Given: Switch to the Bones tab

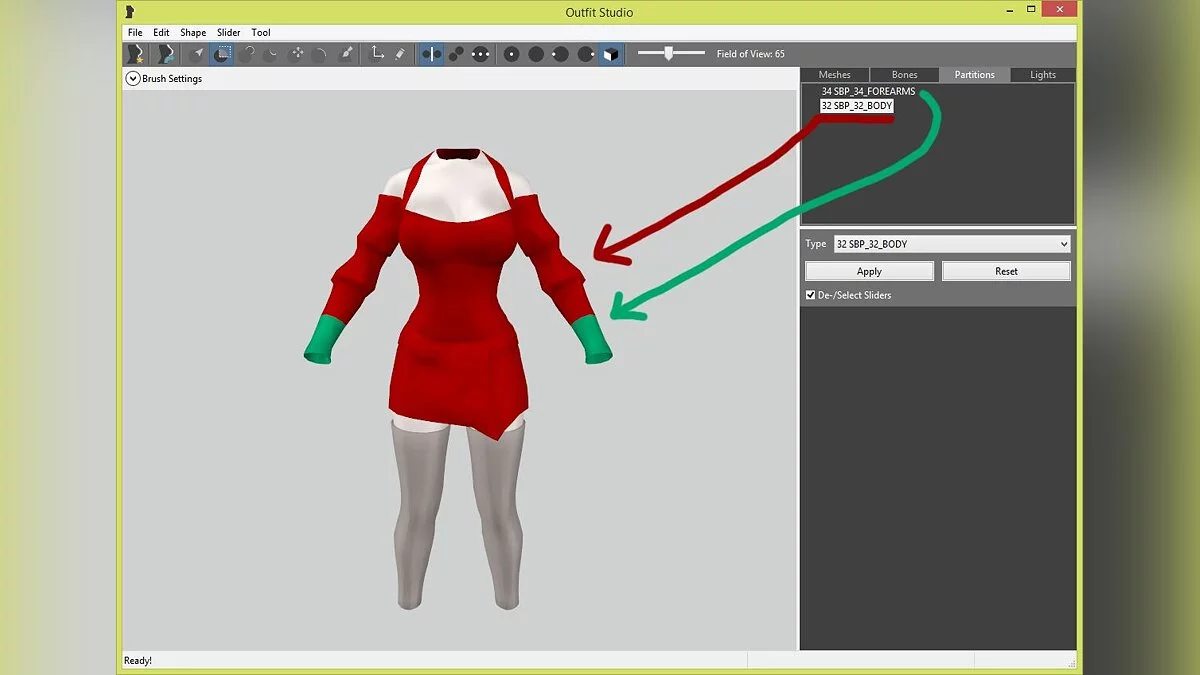Looking at the screenshot, I should click(904, 75).
